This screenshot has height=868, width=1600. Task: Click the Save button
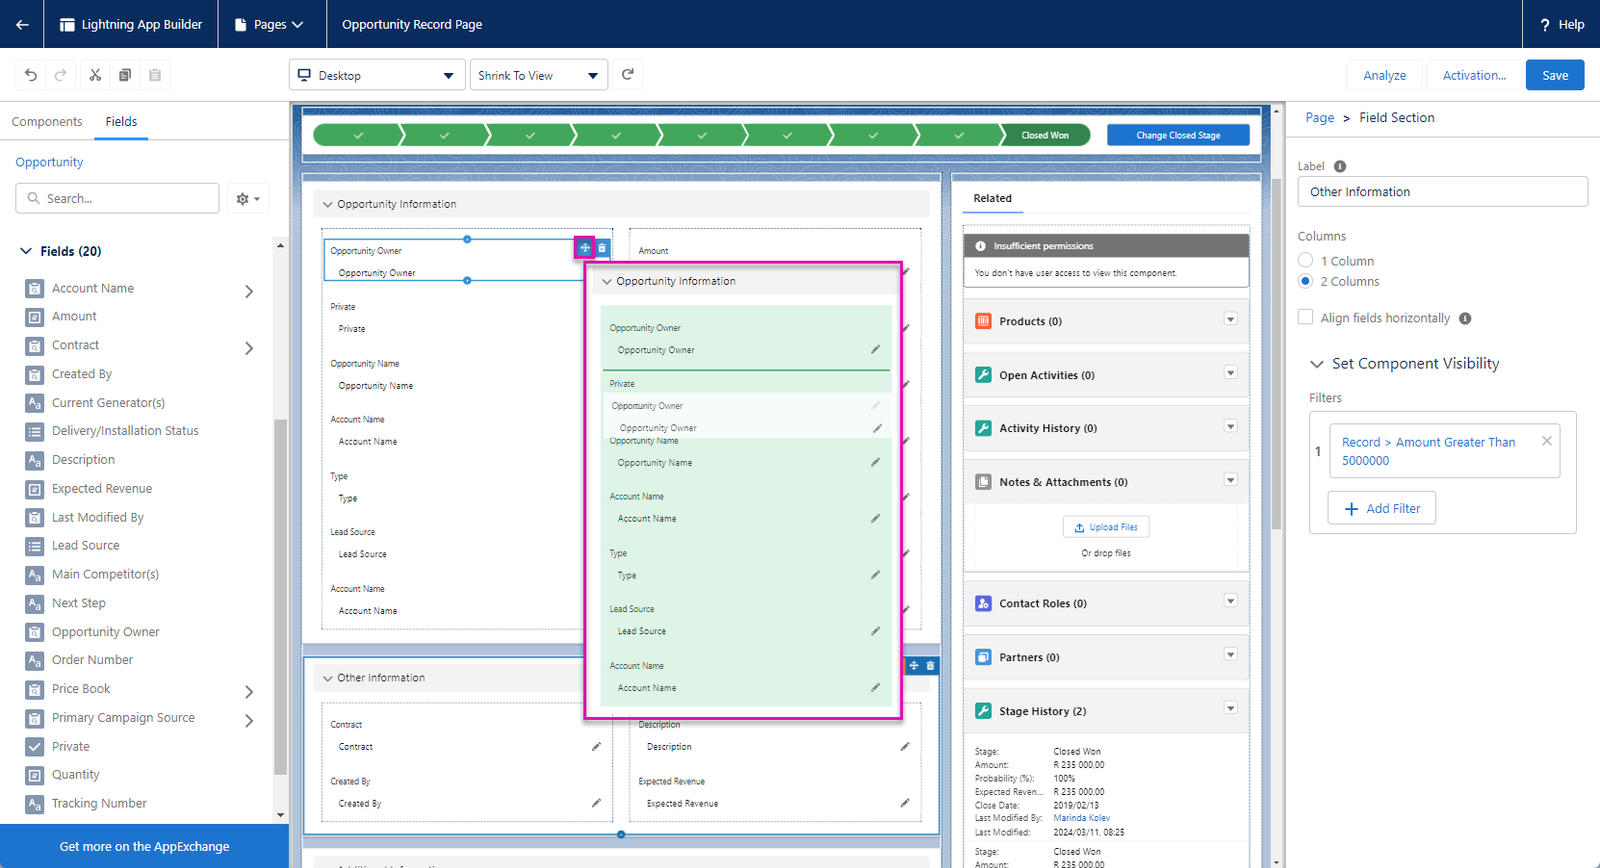[1555, 75]
